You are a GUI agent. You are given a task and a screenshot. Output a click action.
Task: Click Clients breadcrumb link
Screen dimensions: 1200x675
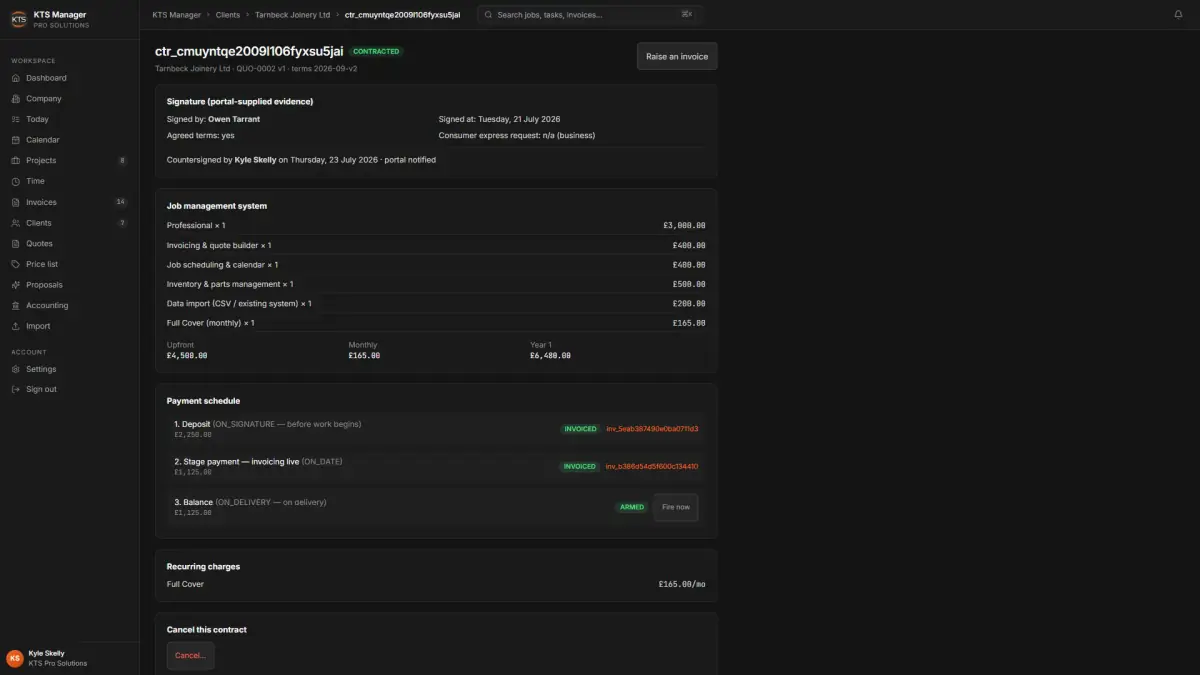[x=228, y=15]
